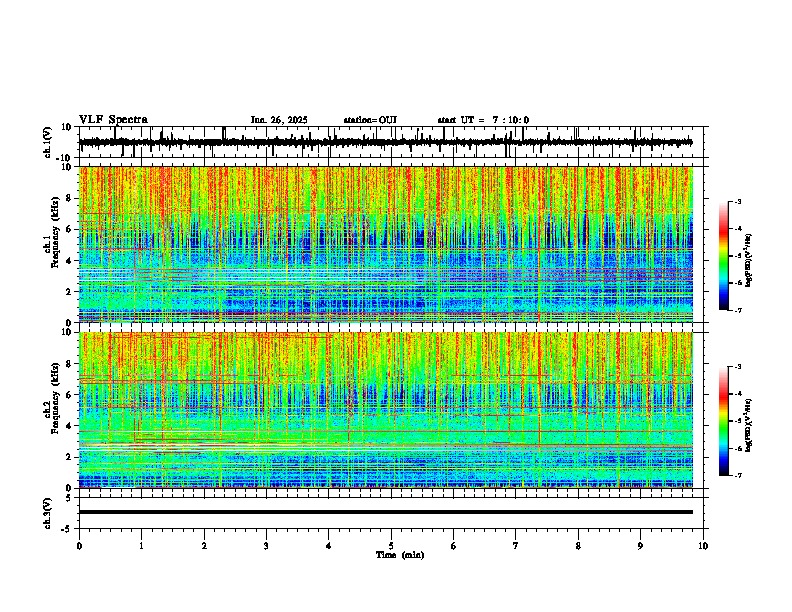Image resolution: width=792 pixels, height=612 pixels.
Task: Click time axis tick label "3"
Action: pos(266,546)
